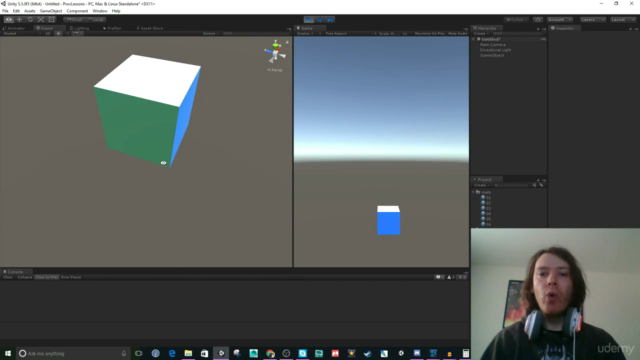Toggle Maximize On Play

429,33
